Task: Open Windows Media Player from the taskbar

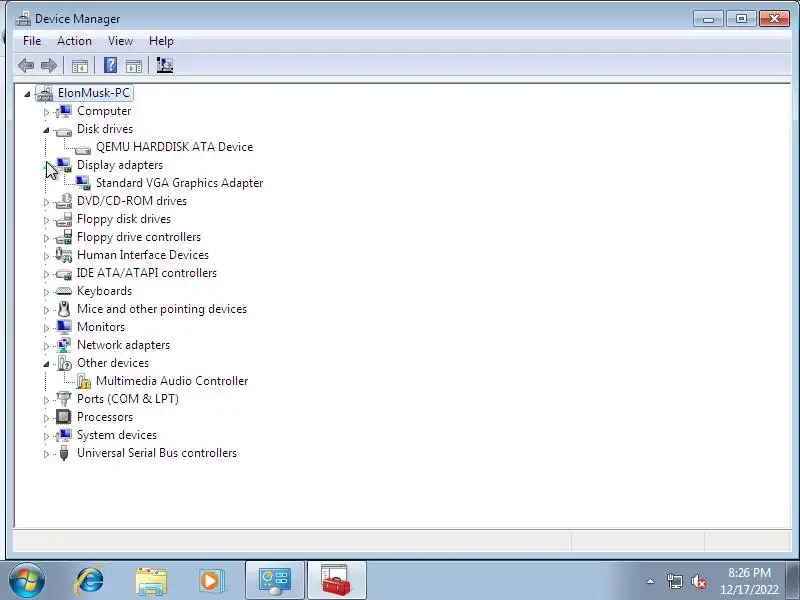Action: click(x=211, y=581)
